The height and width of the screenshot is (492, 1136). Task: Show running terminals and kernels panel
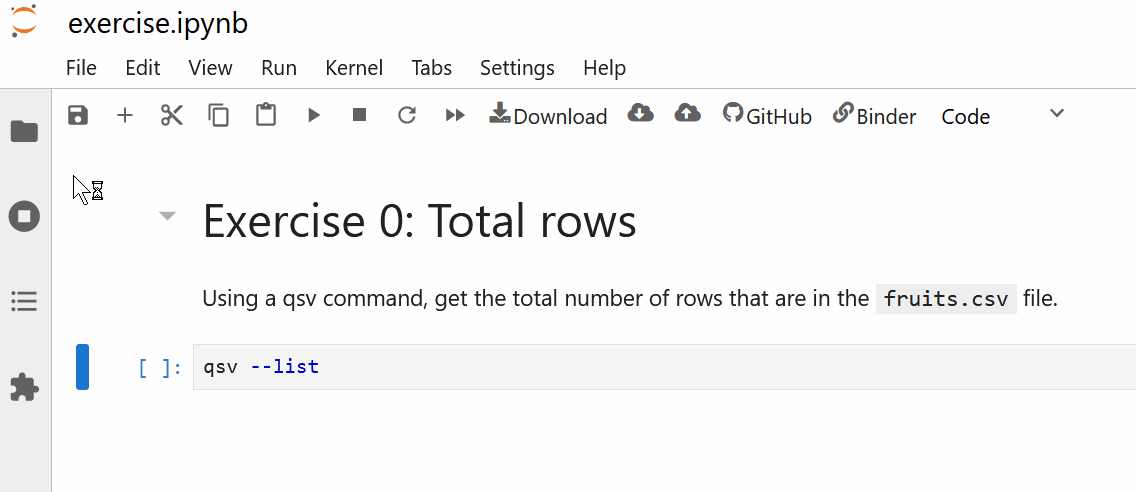[24, 216]
